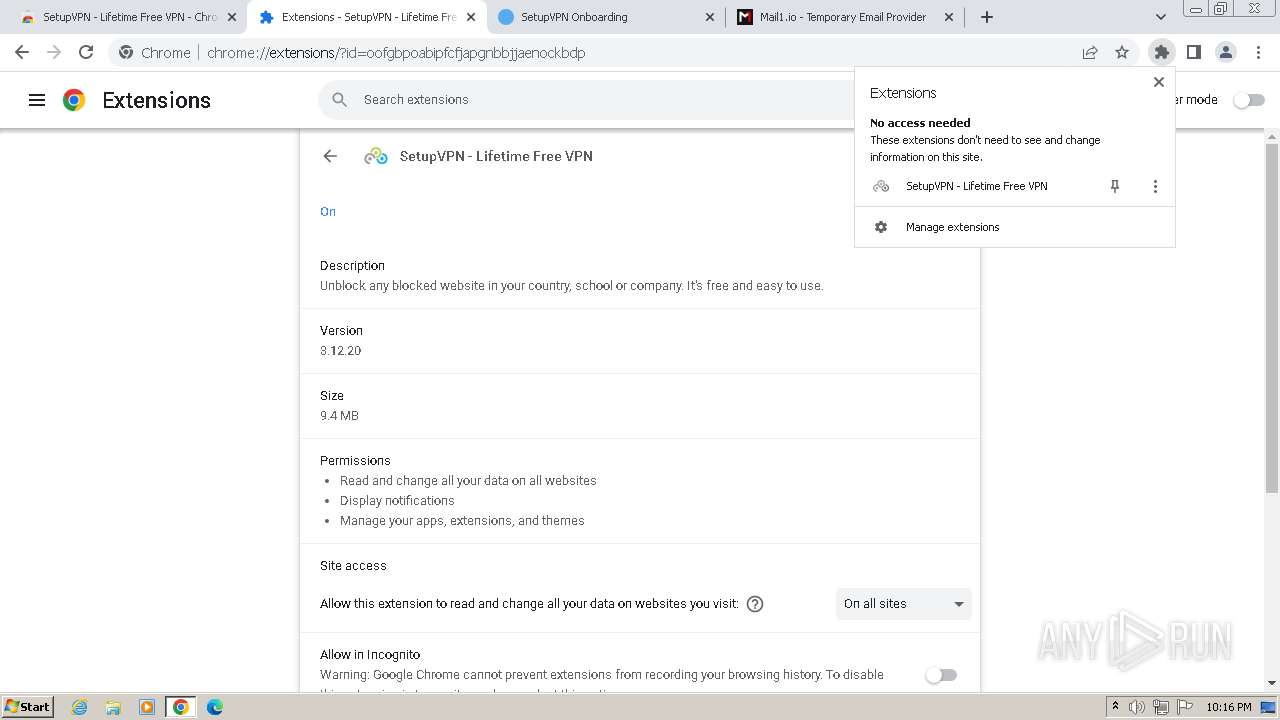
Task: Click the SetupVPN - Lifetime Free VPN page title
Action: (x=496, y=156)
